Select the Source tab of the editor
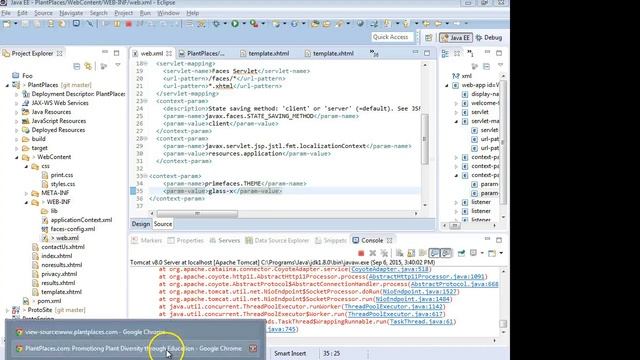Image resolution: width=640 pixels, height=360 pixels. pos(162,224)
